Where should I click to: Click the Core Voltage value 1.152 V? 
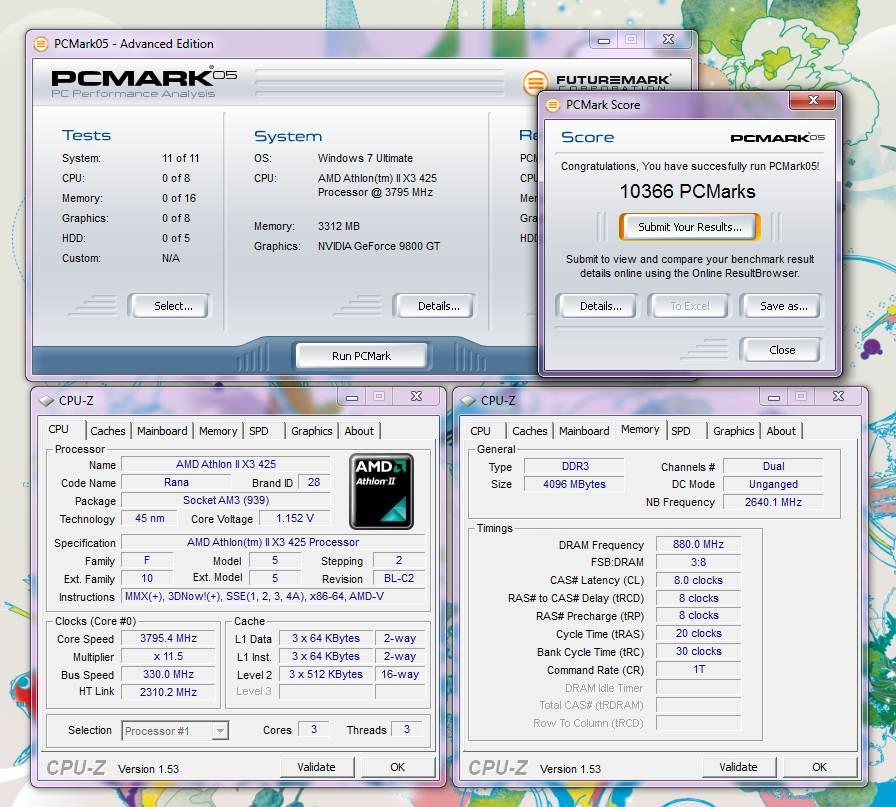pyautogui.click(x=295, y=518)
